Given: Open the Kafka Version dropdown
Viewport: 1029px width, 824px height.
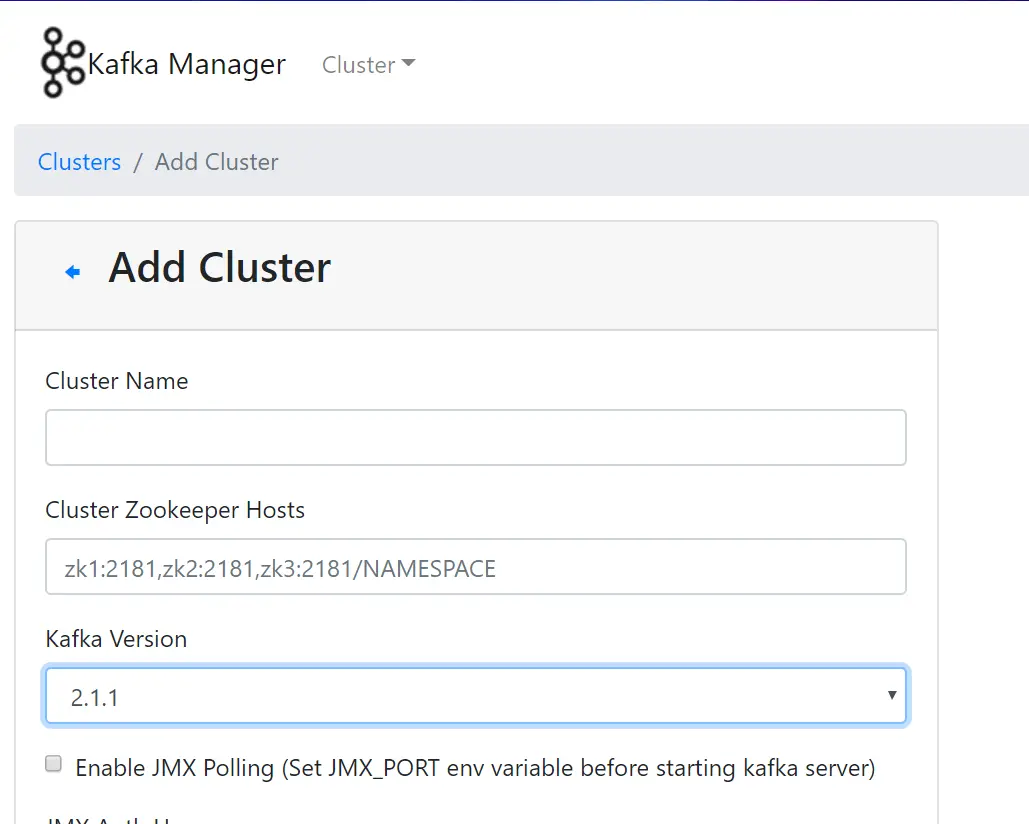Looking at the screenshot, I should point(475,695).
